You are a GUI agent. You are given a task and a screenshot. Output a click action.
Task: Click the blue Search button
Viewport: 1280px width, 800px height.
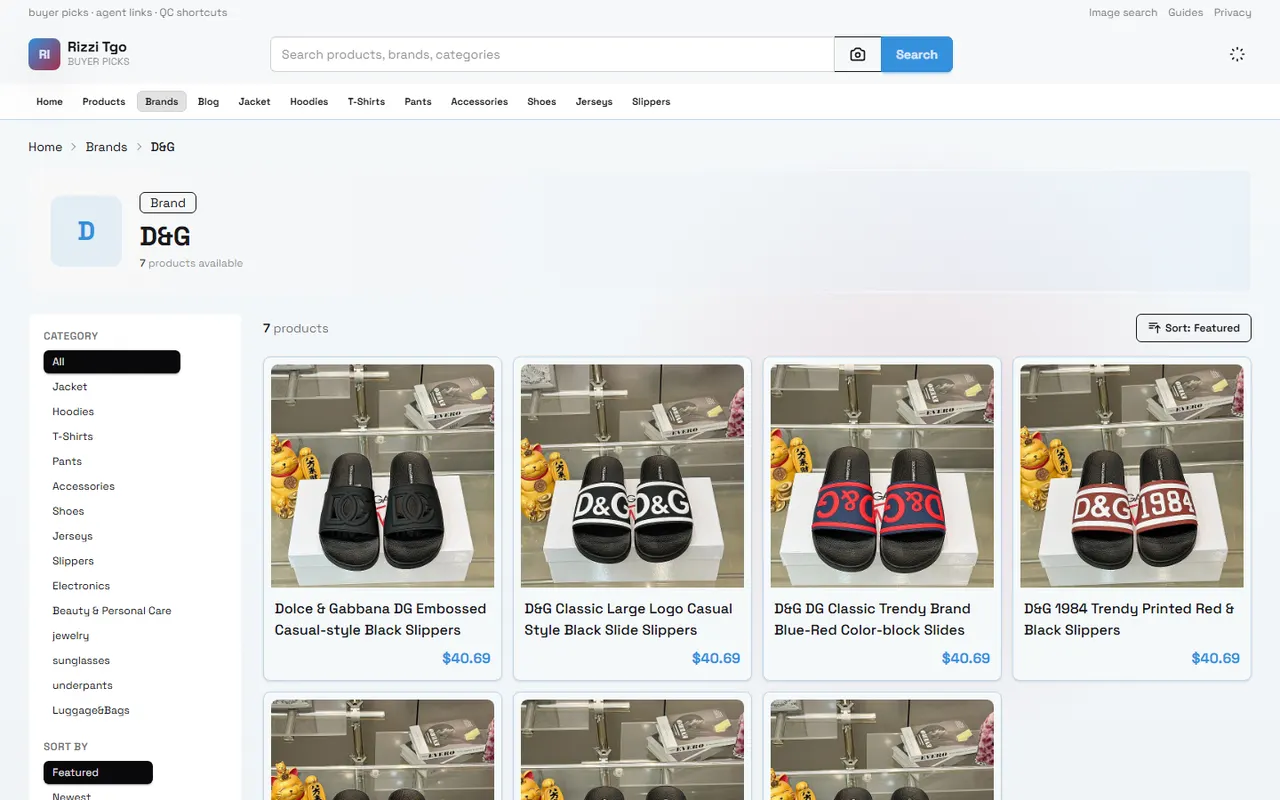coord(917,55)
